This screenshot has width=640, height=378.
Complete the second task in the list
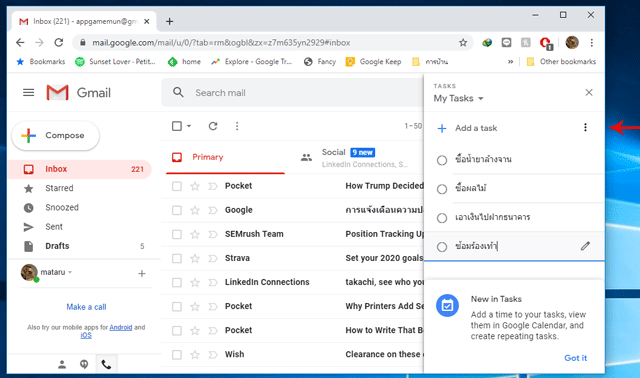[x=442, y=189]
